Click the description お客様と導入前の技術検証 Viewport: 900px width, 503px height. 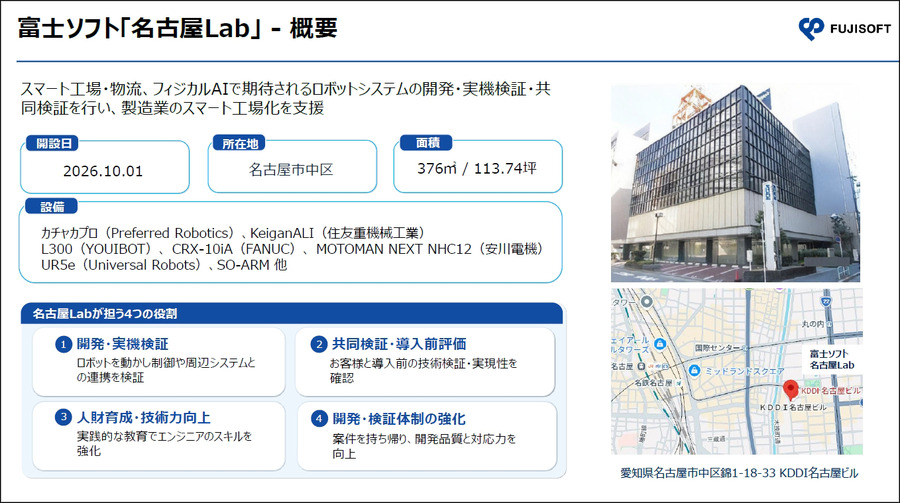(x=423, y=370)
